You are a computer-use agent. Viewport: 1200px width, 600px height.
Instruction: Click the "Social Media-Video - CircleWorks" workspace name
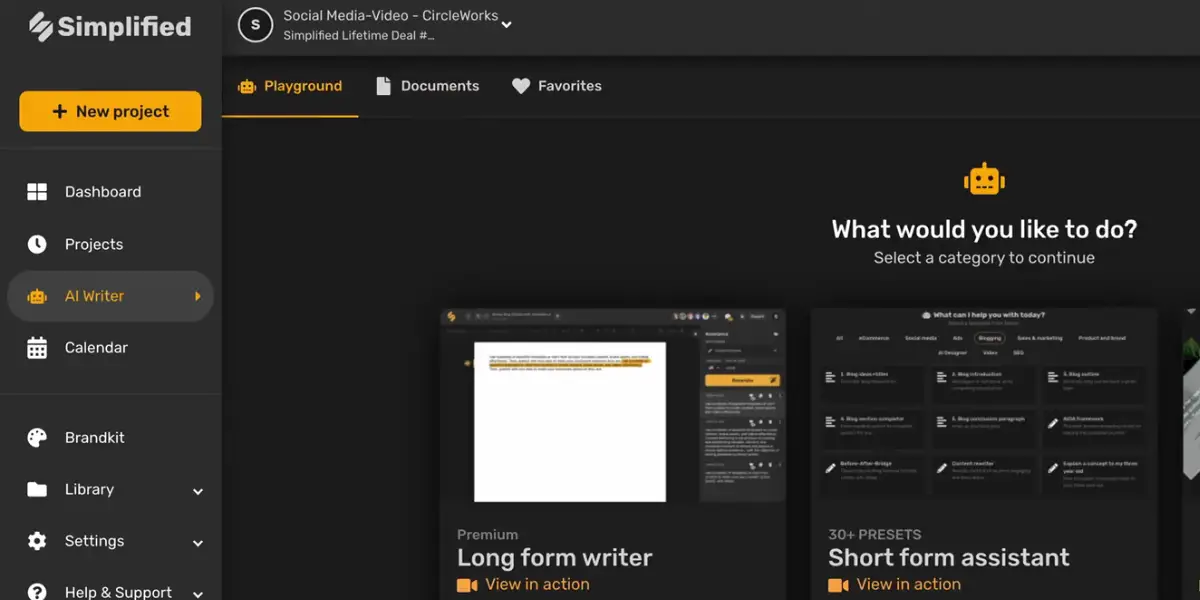390,16
